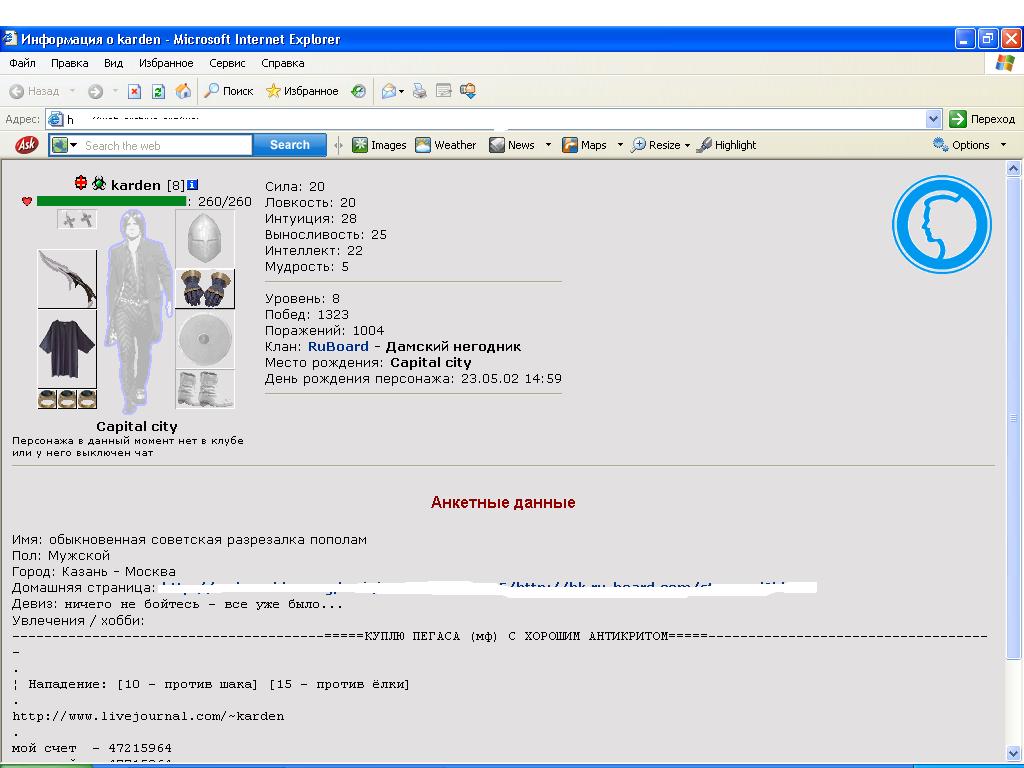Select the blue gloves equipment slot
The image size is (1024, 768).
[x=204, y=289]
